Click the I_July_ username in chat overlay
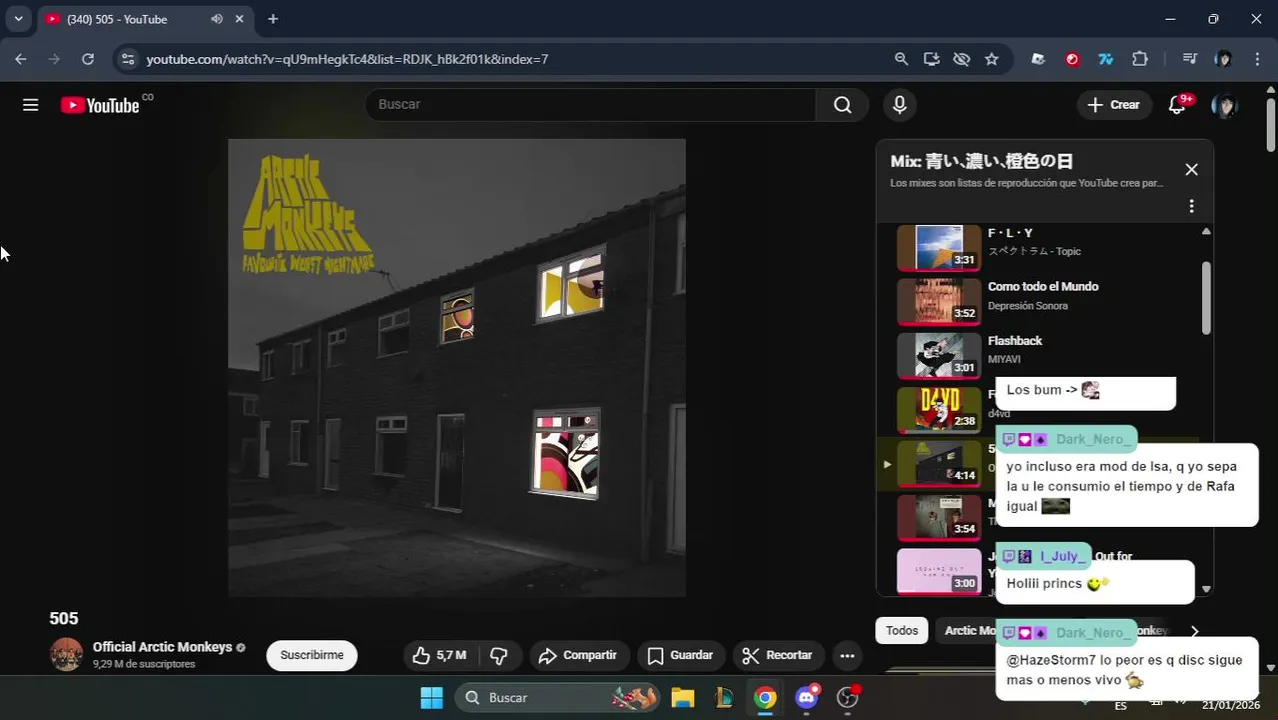This screenshot has width=1278, height=720. pos(1060,556)
